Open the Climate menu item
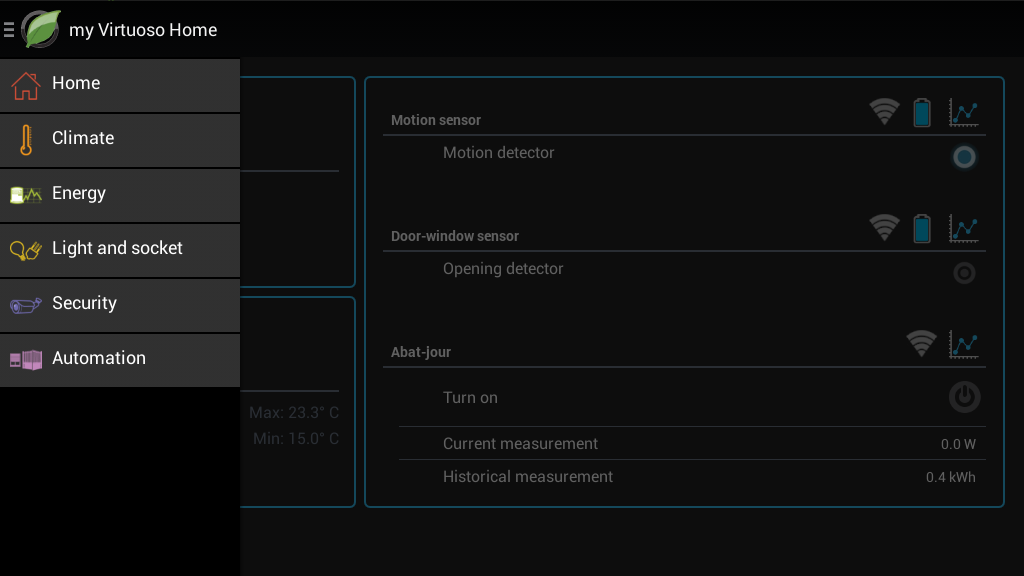Screen dimensions: 1024x576 [120, 140]
